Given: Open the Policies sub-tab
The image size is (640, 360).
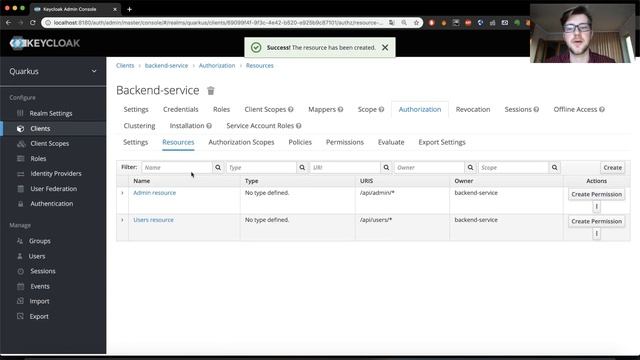Looking at the screenshot, I should pos(300,142).
